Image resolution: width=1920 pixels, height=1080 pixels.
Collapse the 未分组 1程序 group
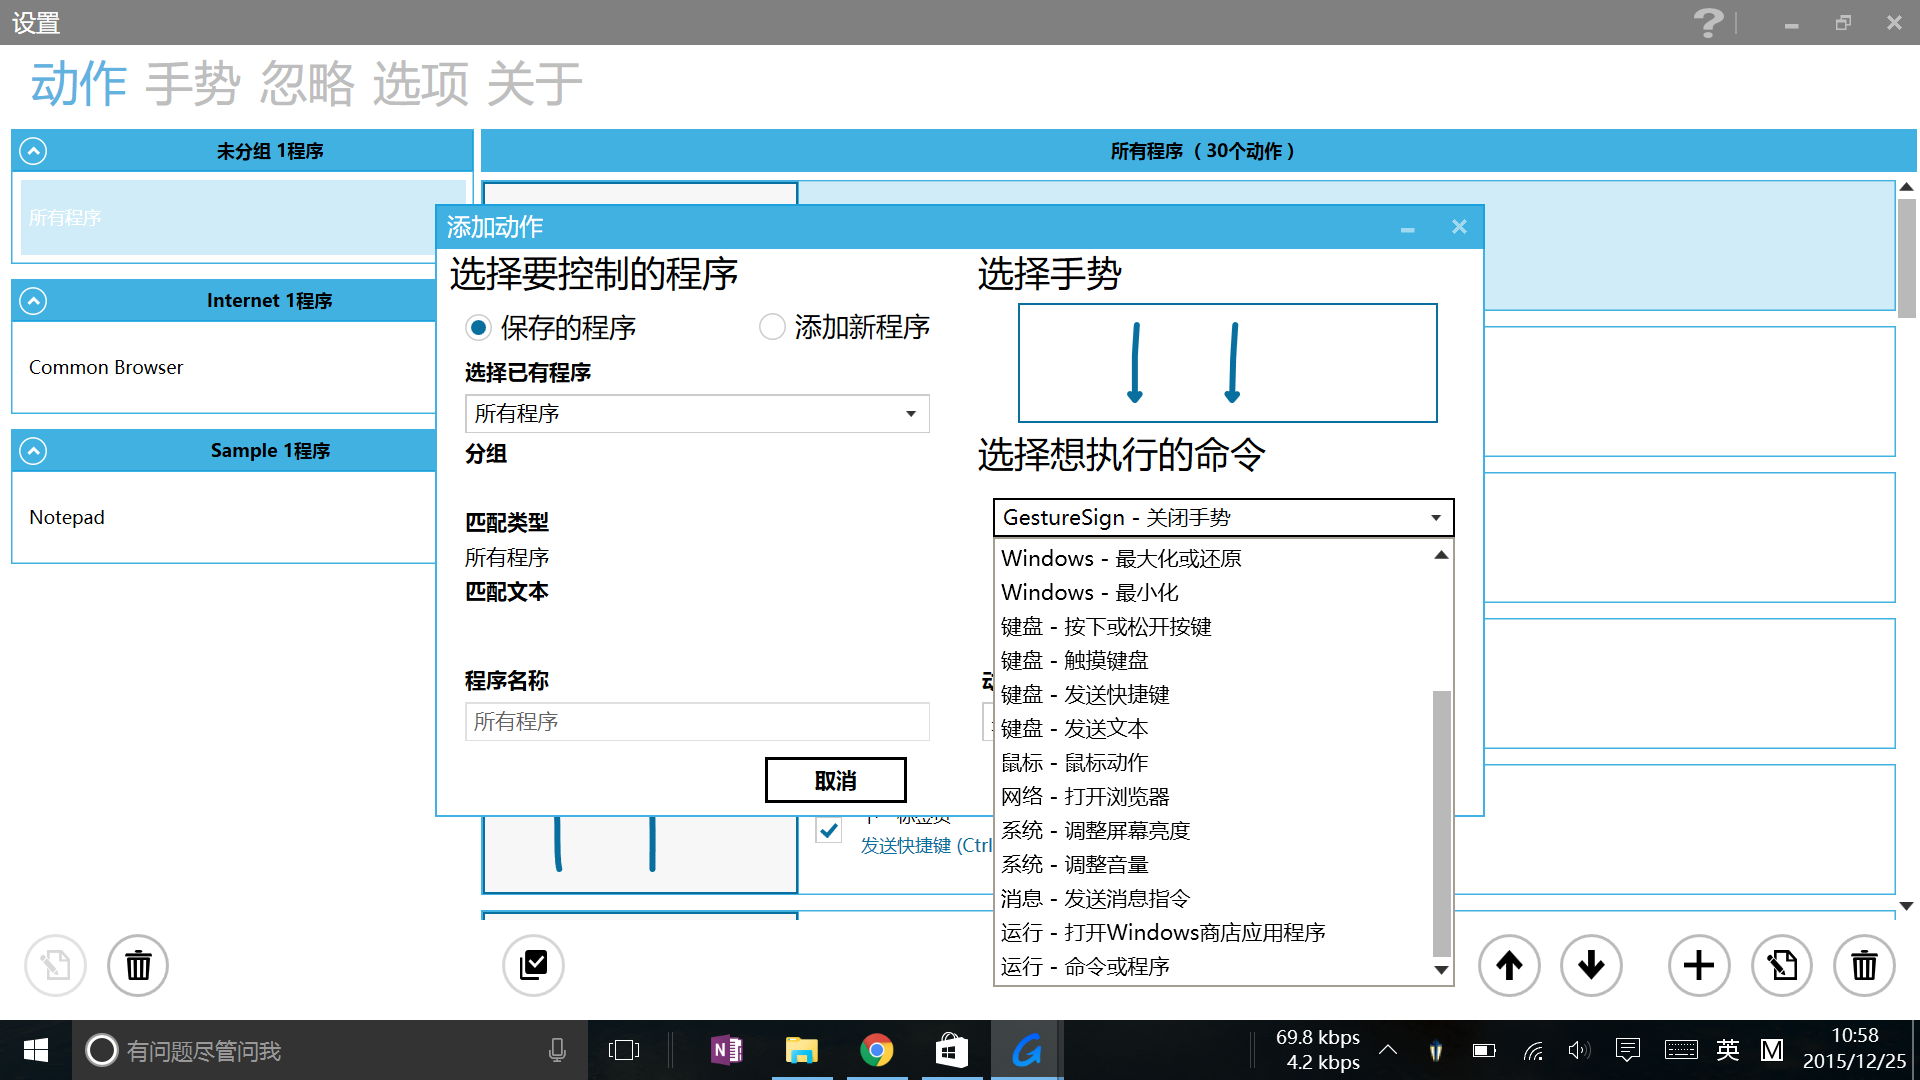[x=33, y=151]
